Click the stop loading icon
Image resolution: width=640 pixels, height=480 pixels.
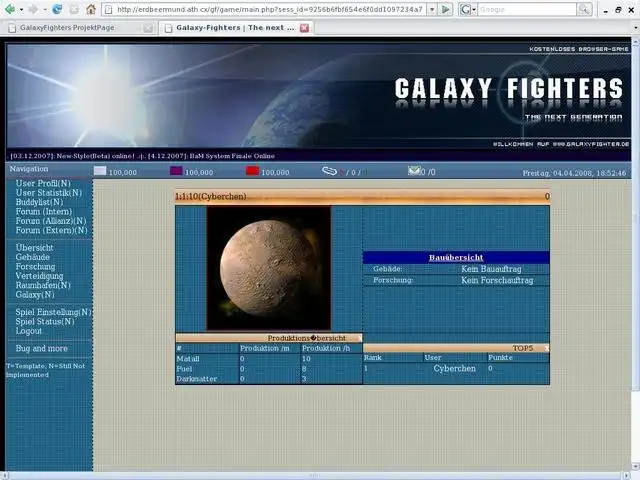point(74,9)
